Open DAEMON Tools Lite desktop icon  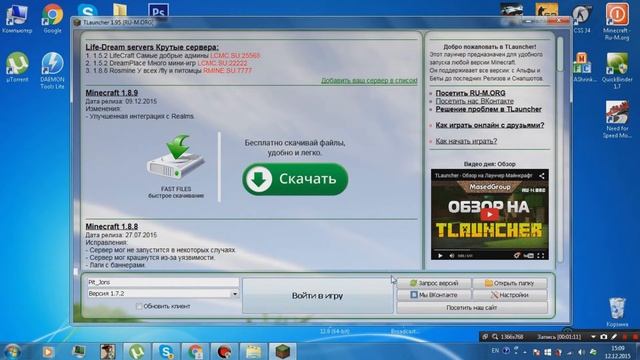[x=52, y=70]
